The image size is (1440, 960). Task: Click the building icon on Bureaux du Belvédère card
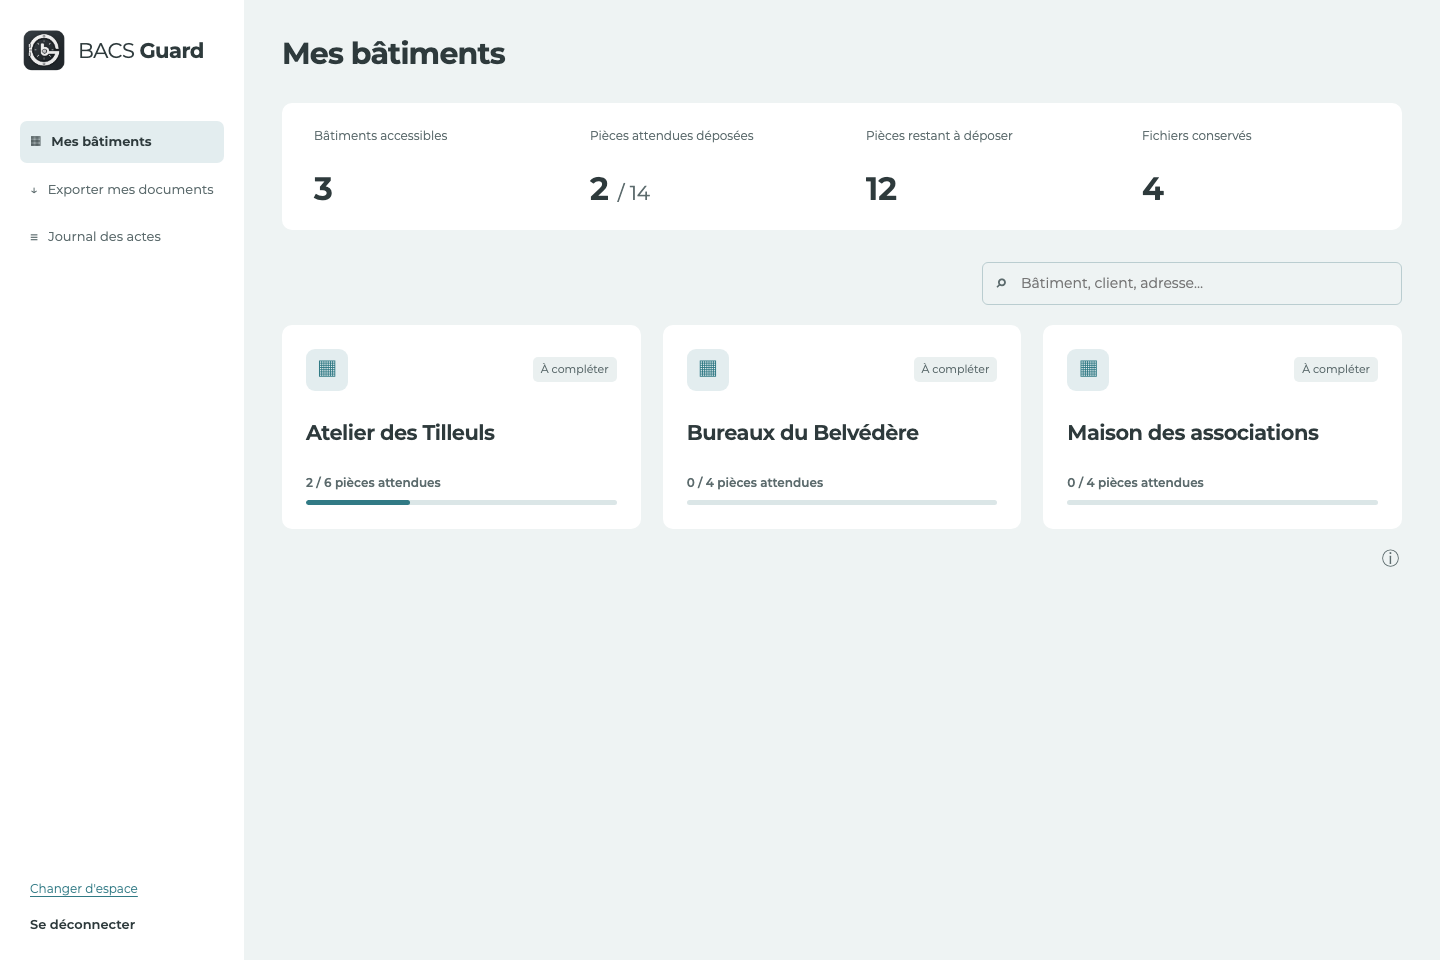click(x=708, y=369)
